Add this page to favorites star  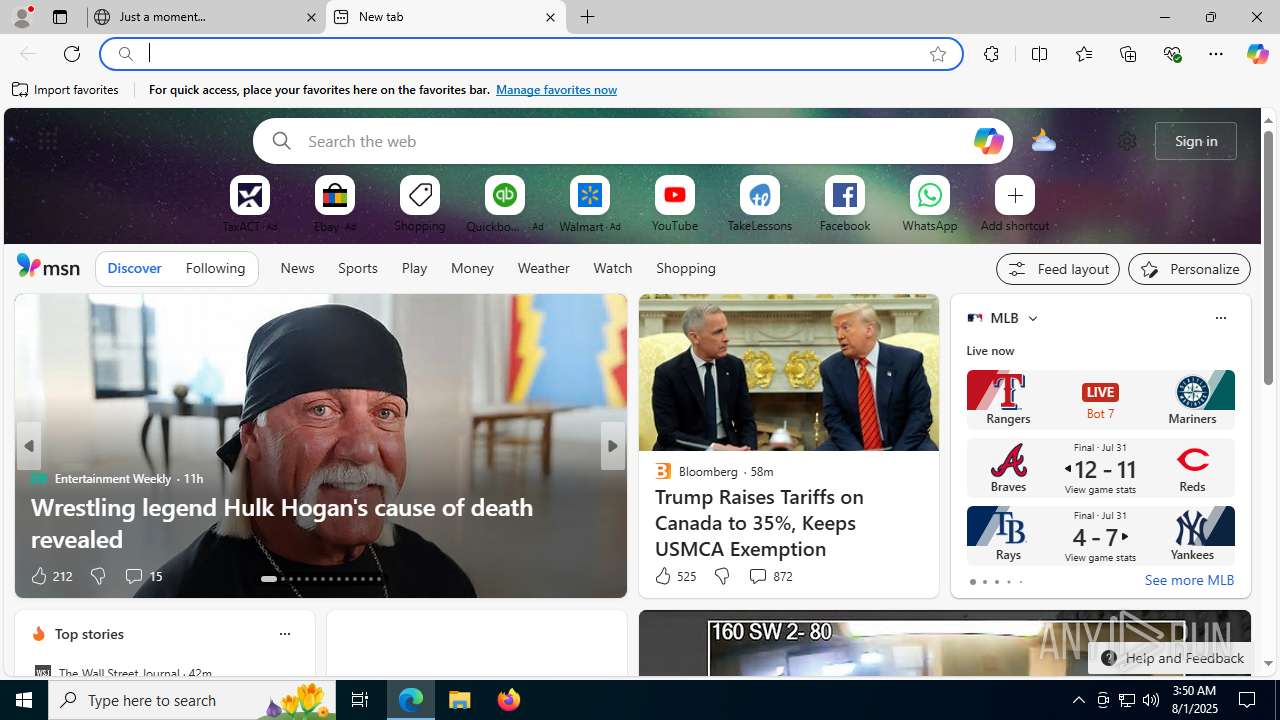tap(937, 54)
